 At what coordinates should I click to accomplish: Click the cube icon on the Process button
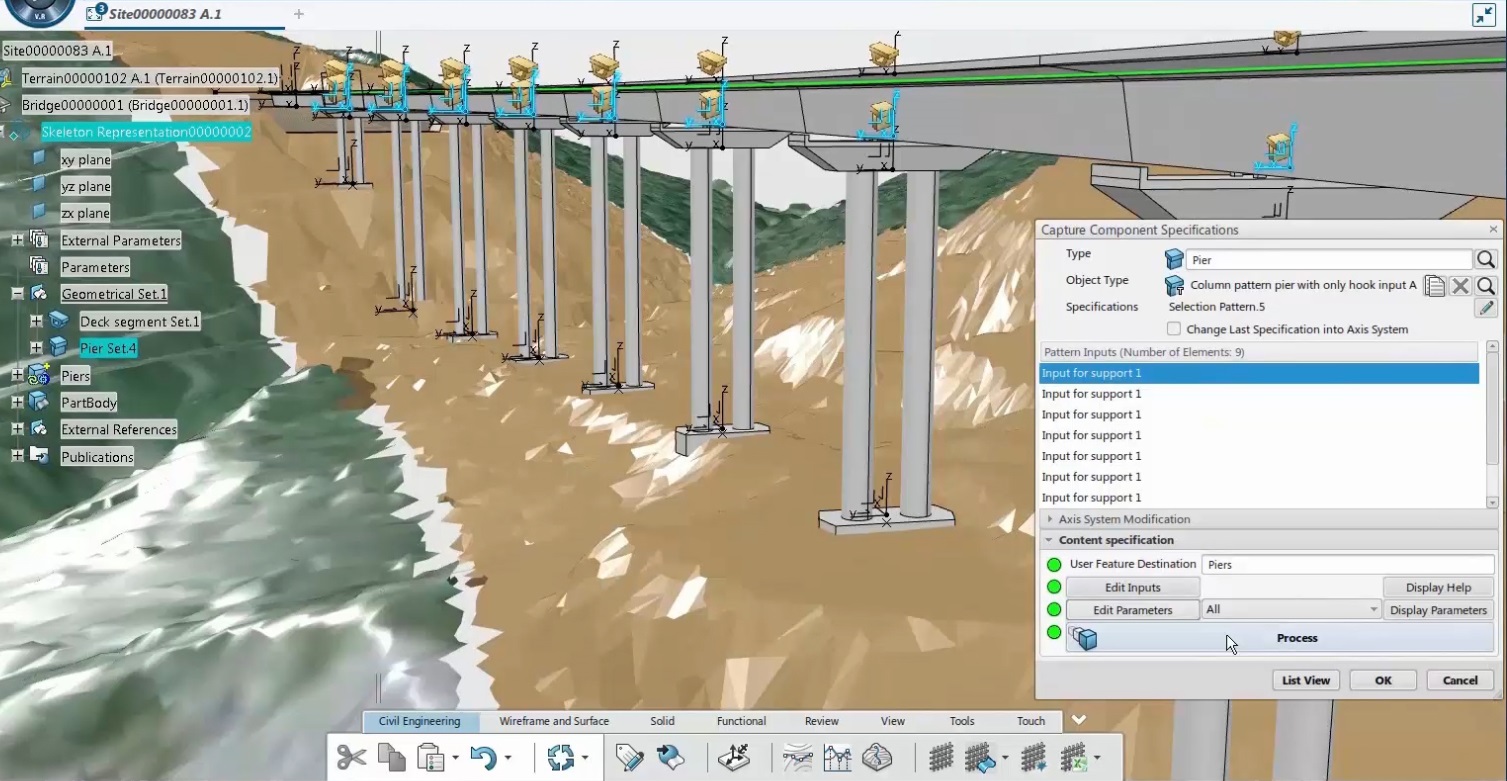click(x=1084, y=637)
